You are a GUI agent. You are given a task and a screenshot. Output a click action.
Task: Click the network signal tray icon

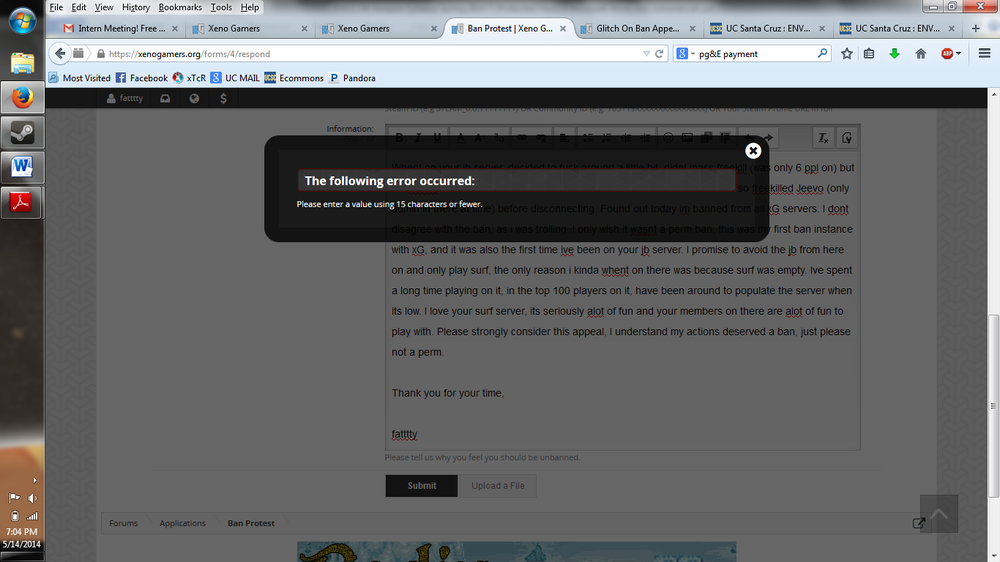[x=32, y=515]
